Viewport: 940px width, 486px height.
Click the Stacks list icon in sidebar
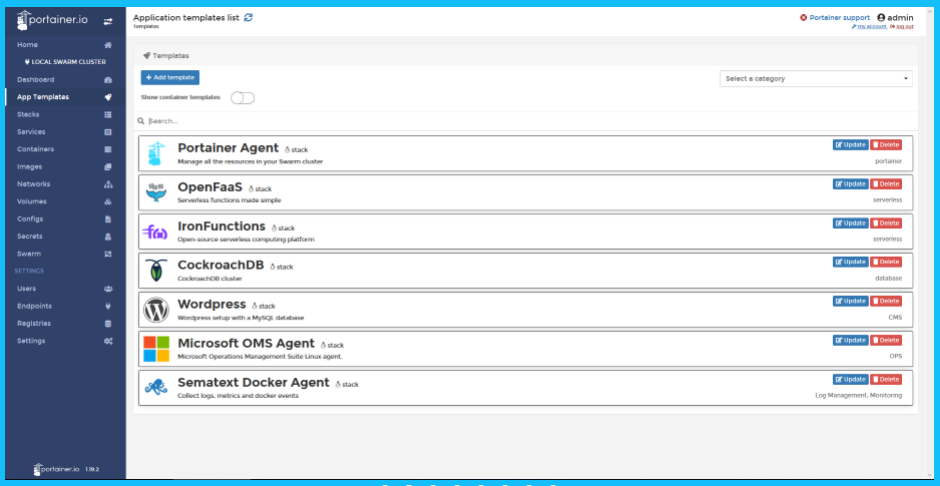point(108,114)
